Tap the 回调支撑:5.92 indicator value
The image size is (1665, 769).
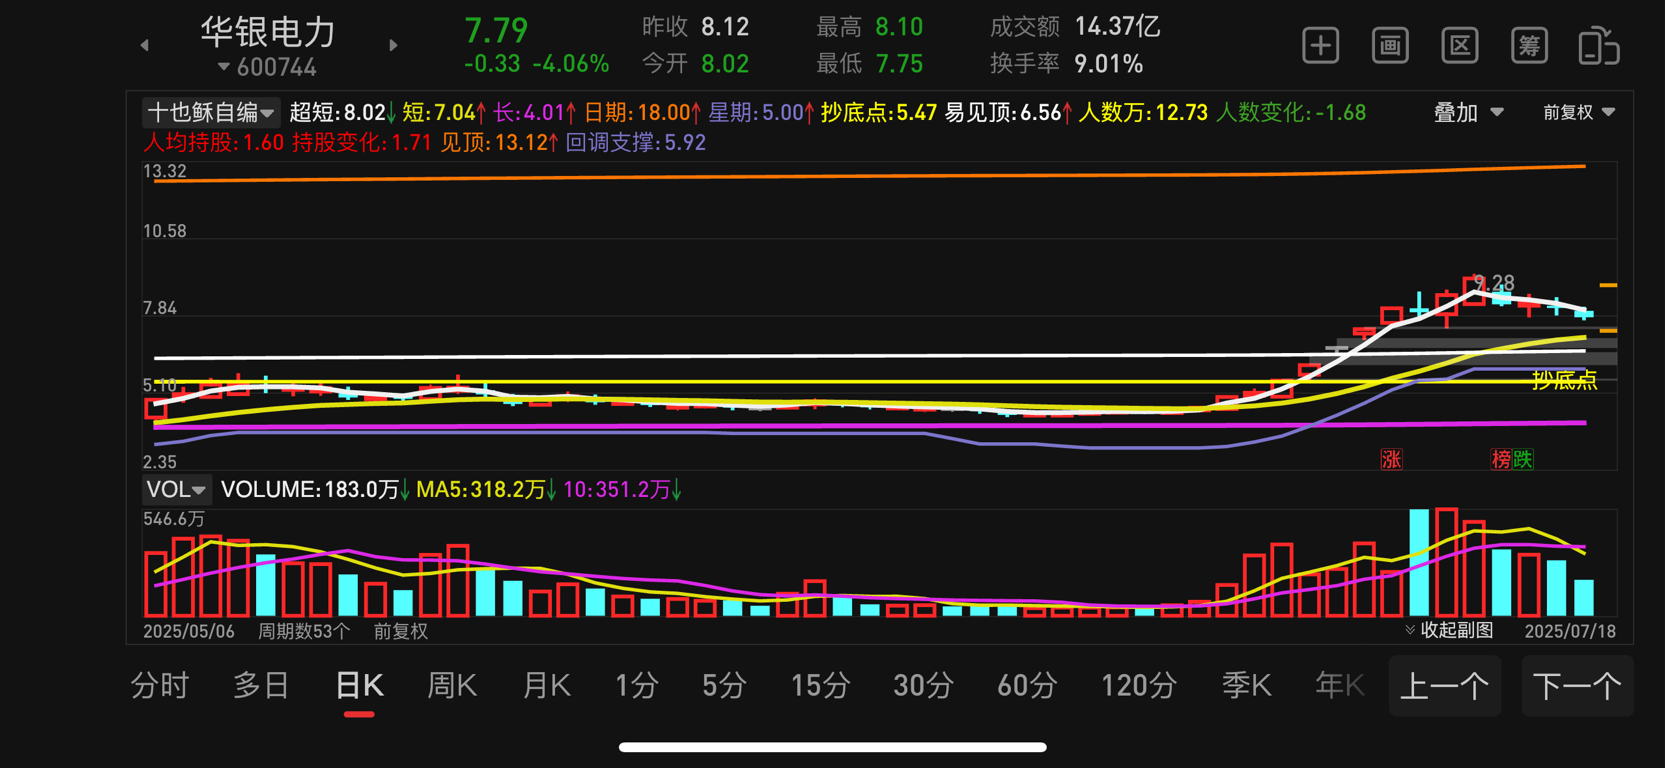(636, 142)
